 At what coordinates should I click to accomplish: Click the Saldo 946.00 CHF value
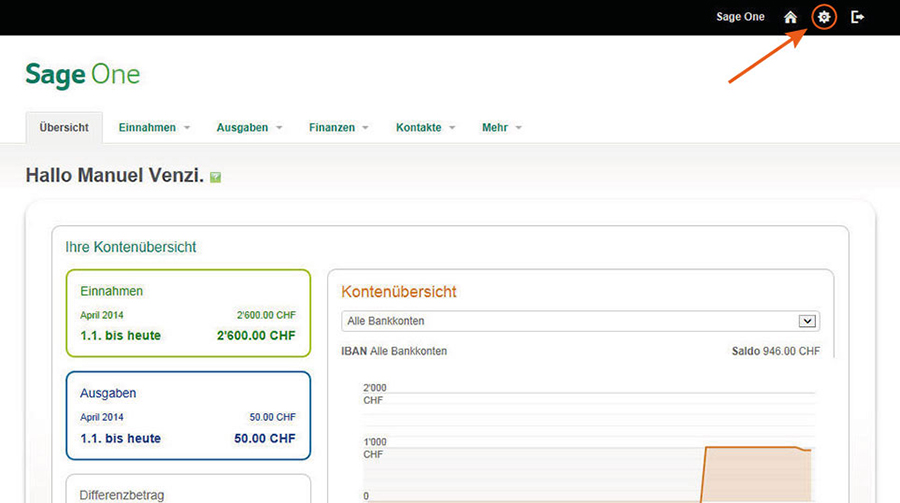pyautogui.click(x=775, y=351)
